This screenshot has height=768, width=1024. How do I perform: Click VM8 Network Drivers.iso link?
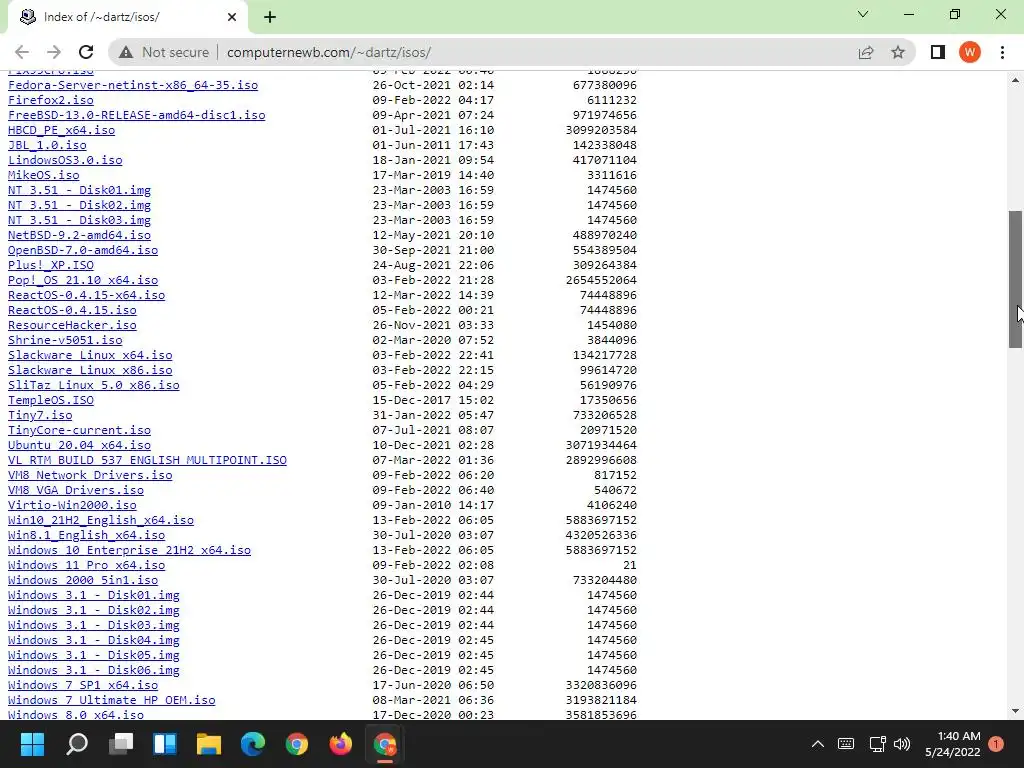(90, 475)
